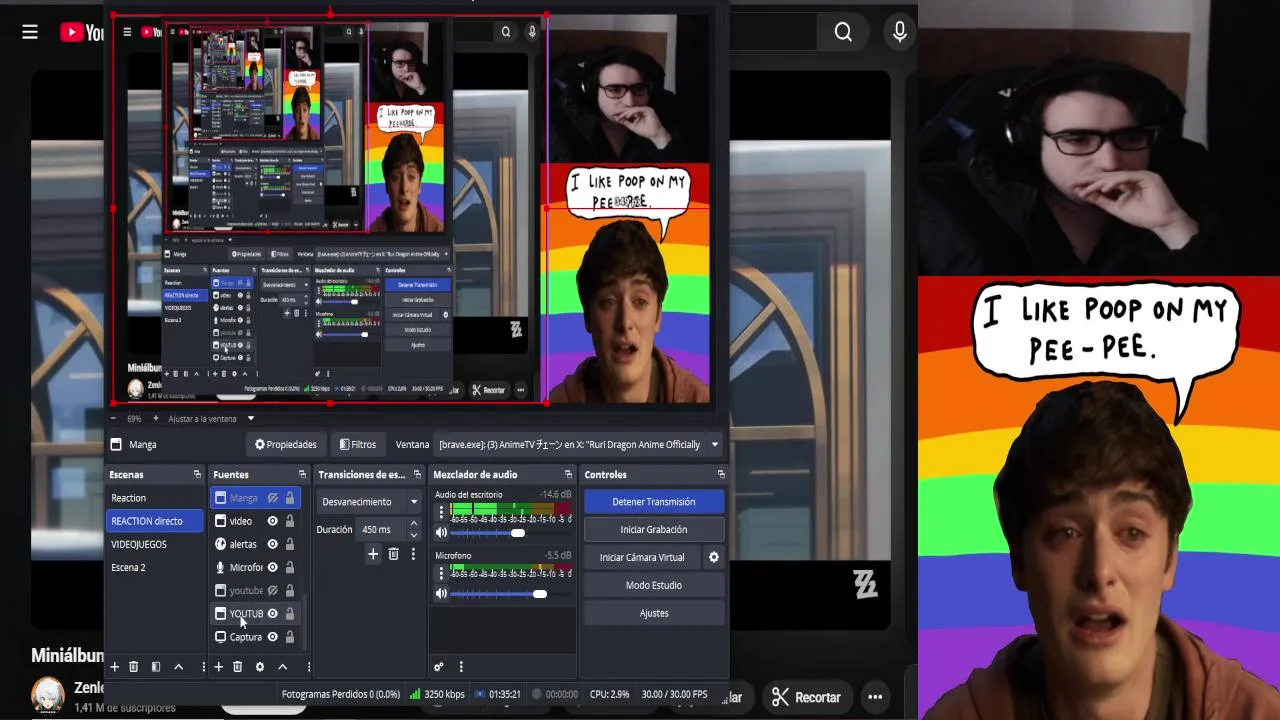Select the REACTION directo scene

pyautogui.click(x=154, y=521)
